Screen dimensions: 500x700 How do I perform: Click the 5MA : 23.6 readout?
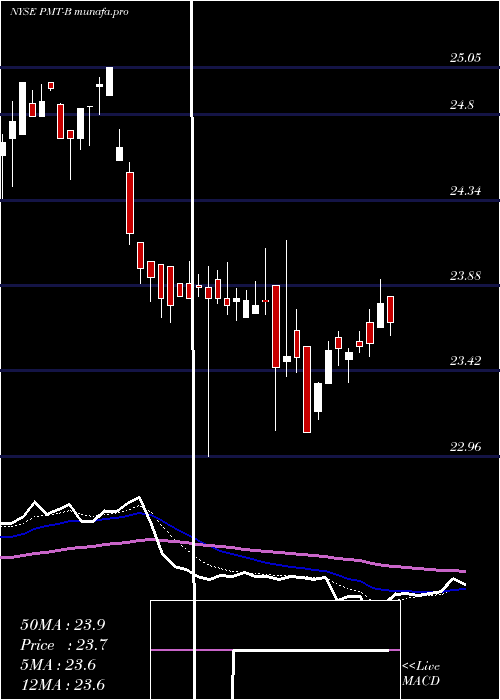coord(58,665)
